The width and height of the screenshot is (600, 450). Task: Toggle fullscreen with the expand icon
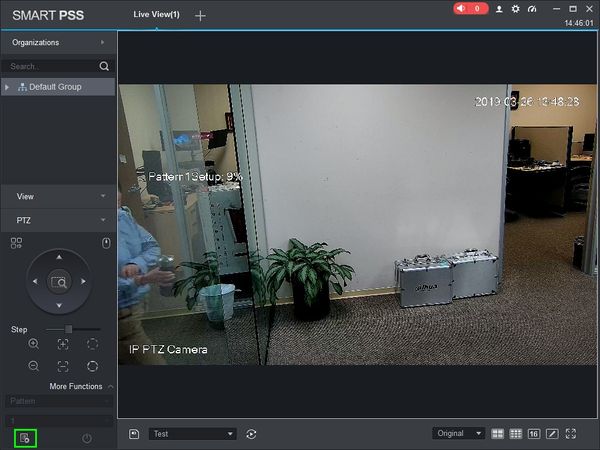(571, 434)
